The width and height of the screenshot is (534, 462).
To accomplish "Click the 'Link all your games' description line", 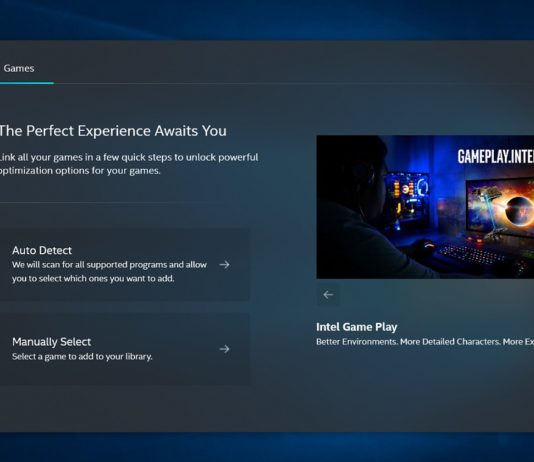I will coord(129,157).
